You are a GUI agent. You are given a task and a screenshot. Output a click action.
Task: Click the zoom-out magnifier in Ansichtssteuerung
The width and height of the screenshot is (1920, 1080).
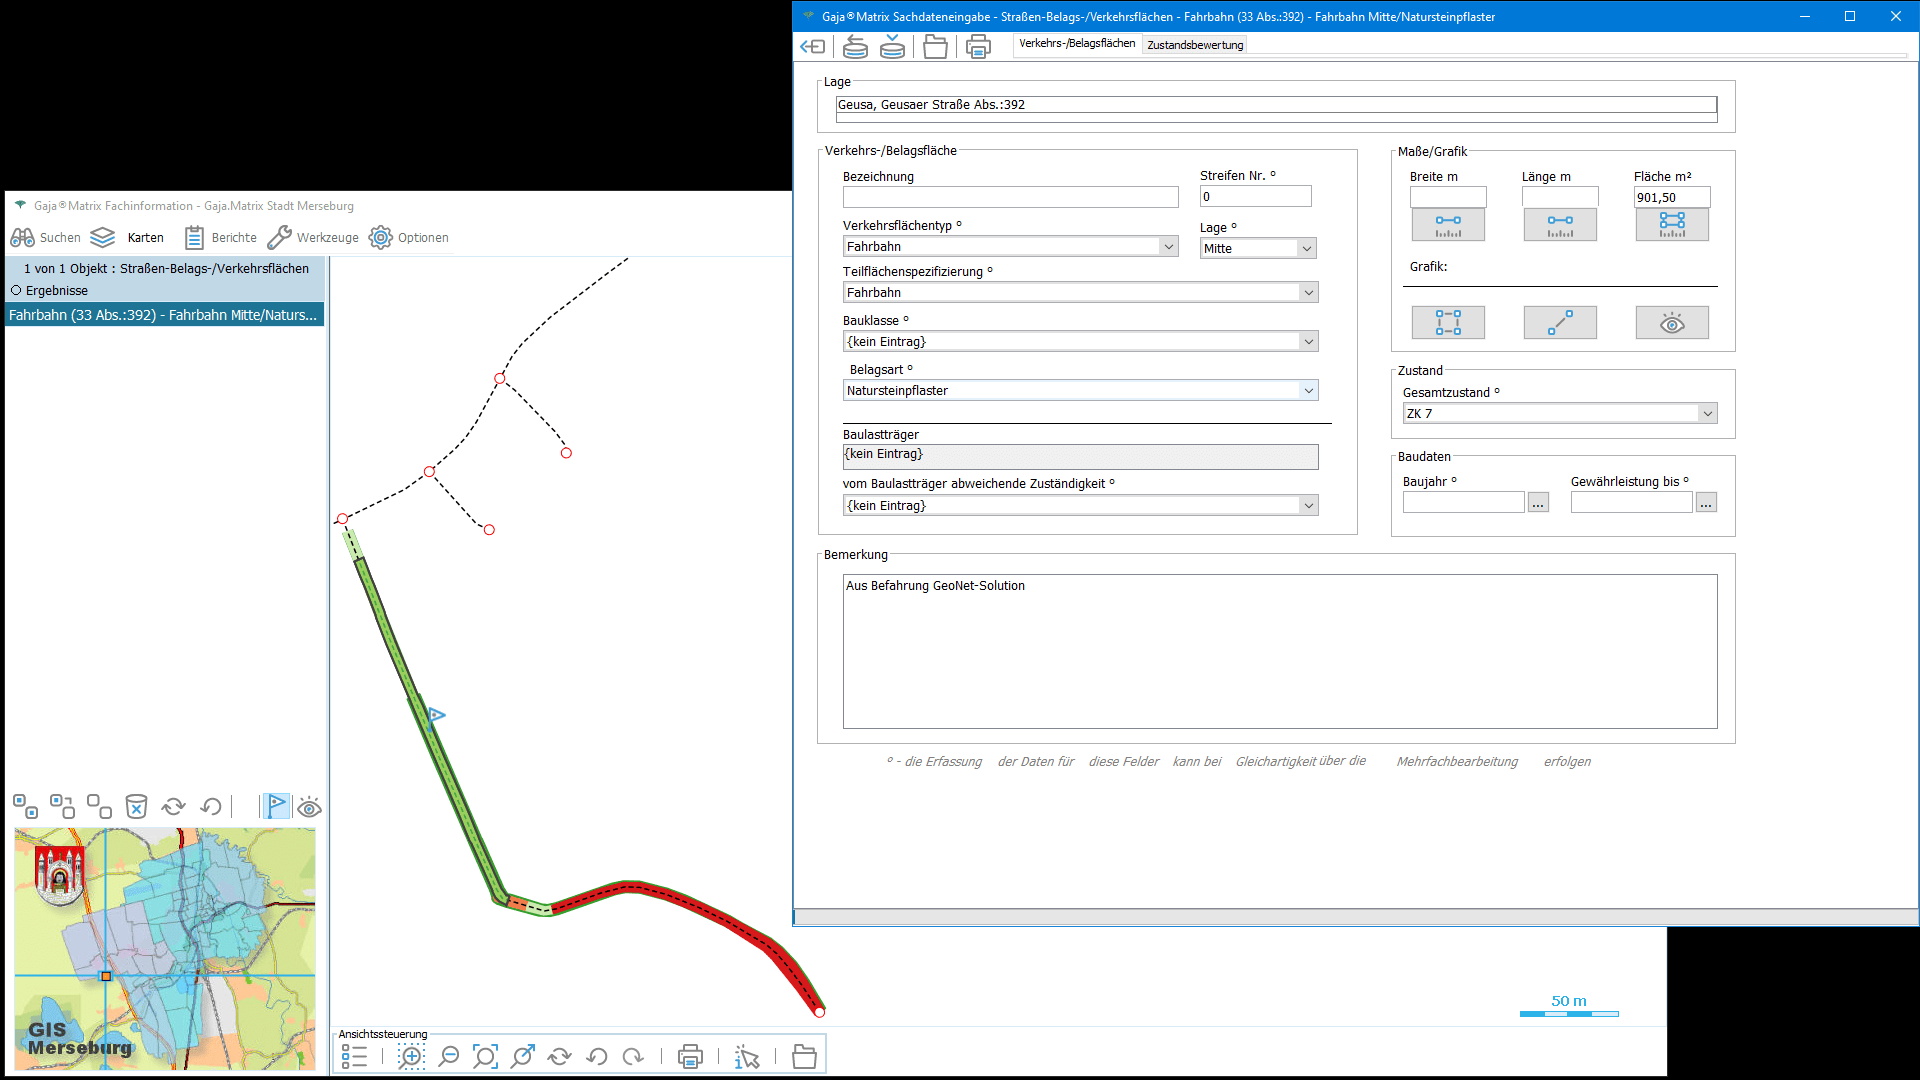(x=449, y=1056)
